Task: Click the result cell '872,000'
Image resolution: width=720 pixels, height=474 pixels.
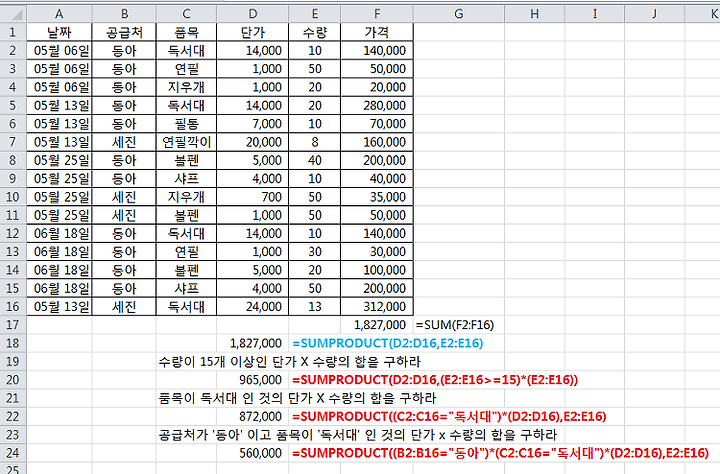Action: click(x=253, y=416)
